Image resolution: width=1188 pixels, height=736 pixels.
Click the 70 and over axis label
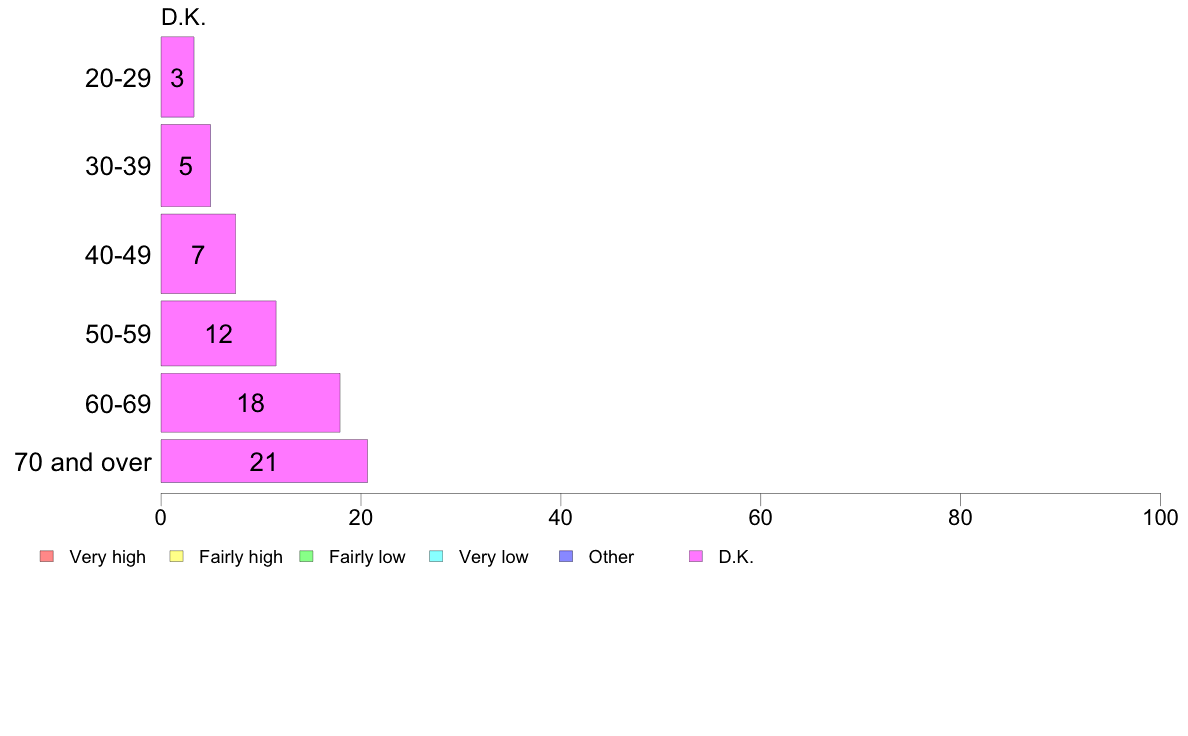click(83, 462)
